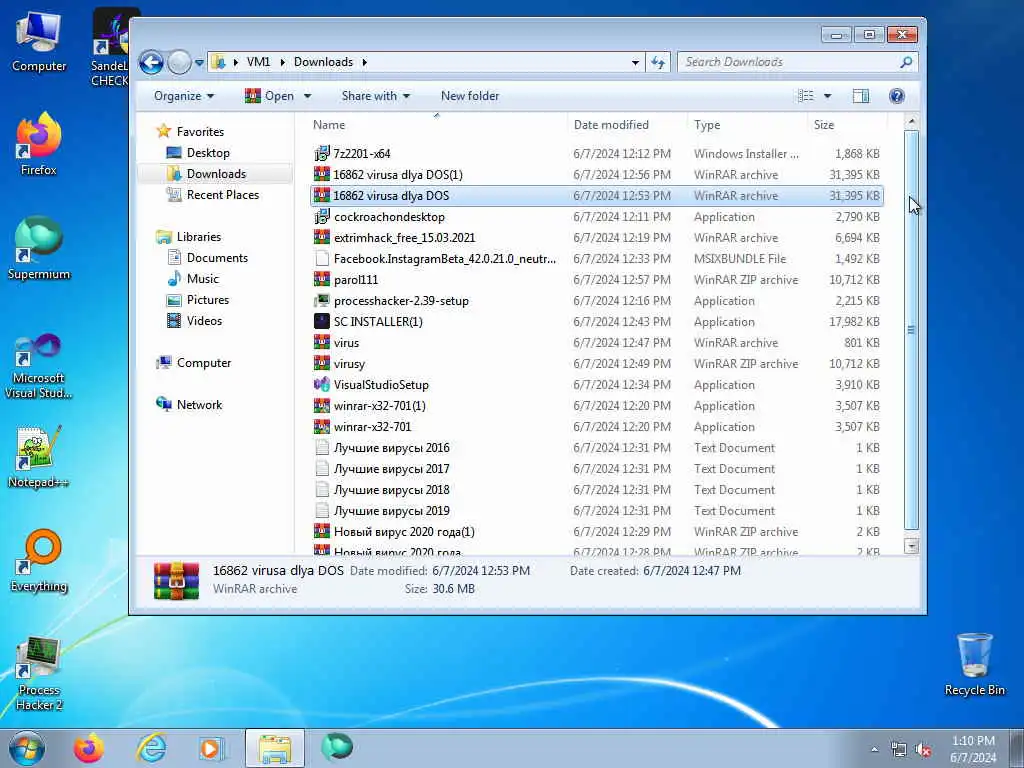Select the 16862 virusa dlya DOS(1) archive
This screenshot has width=1024, height=768.
pyautogui.click(x=597, y=174)
